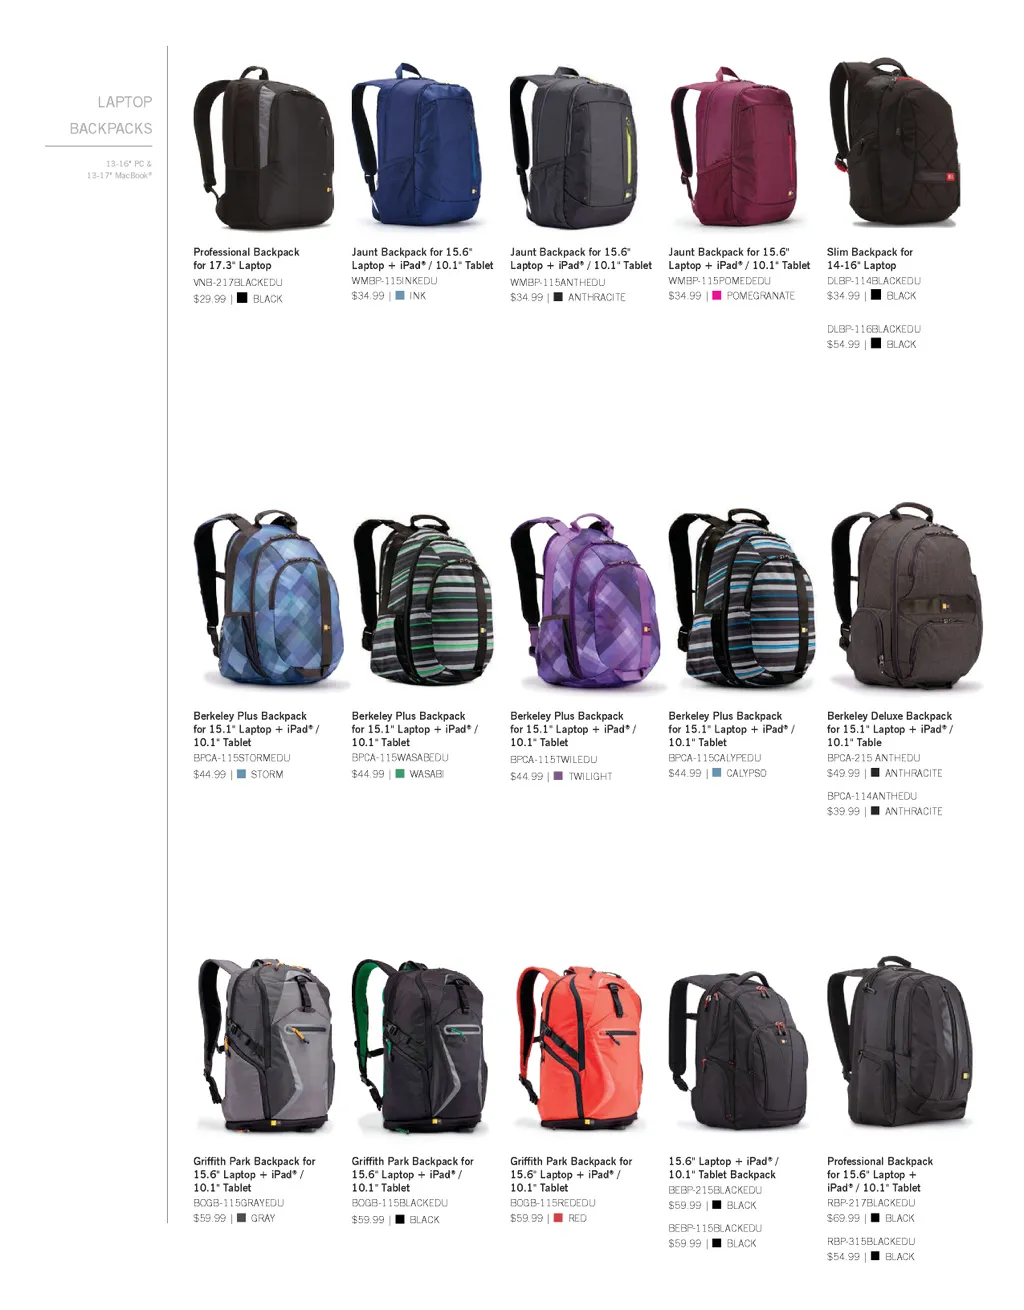Click the Professional Backpack 17.3" black thumbnail
1024x1310 pixels.
[264, 150]
